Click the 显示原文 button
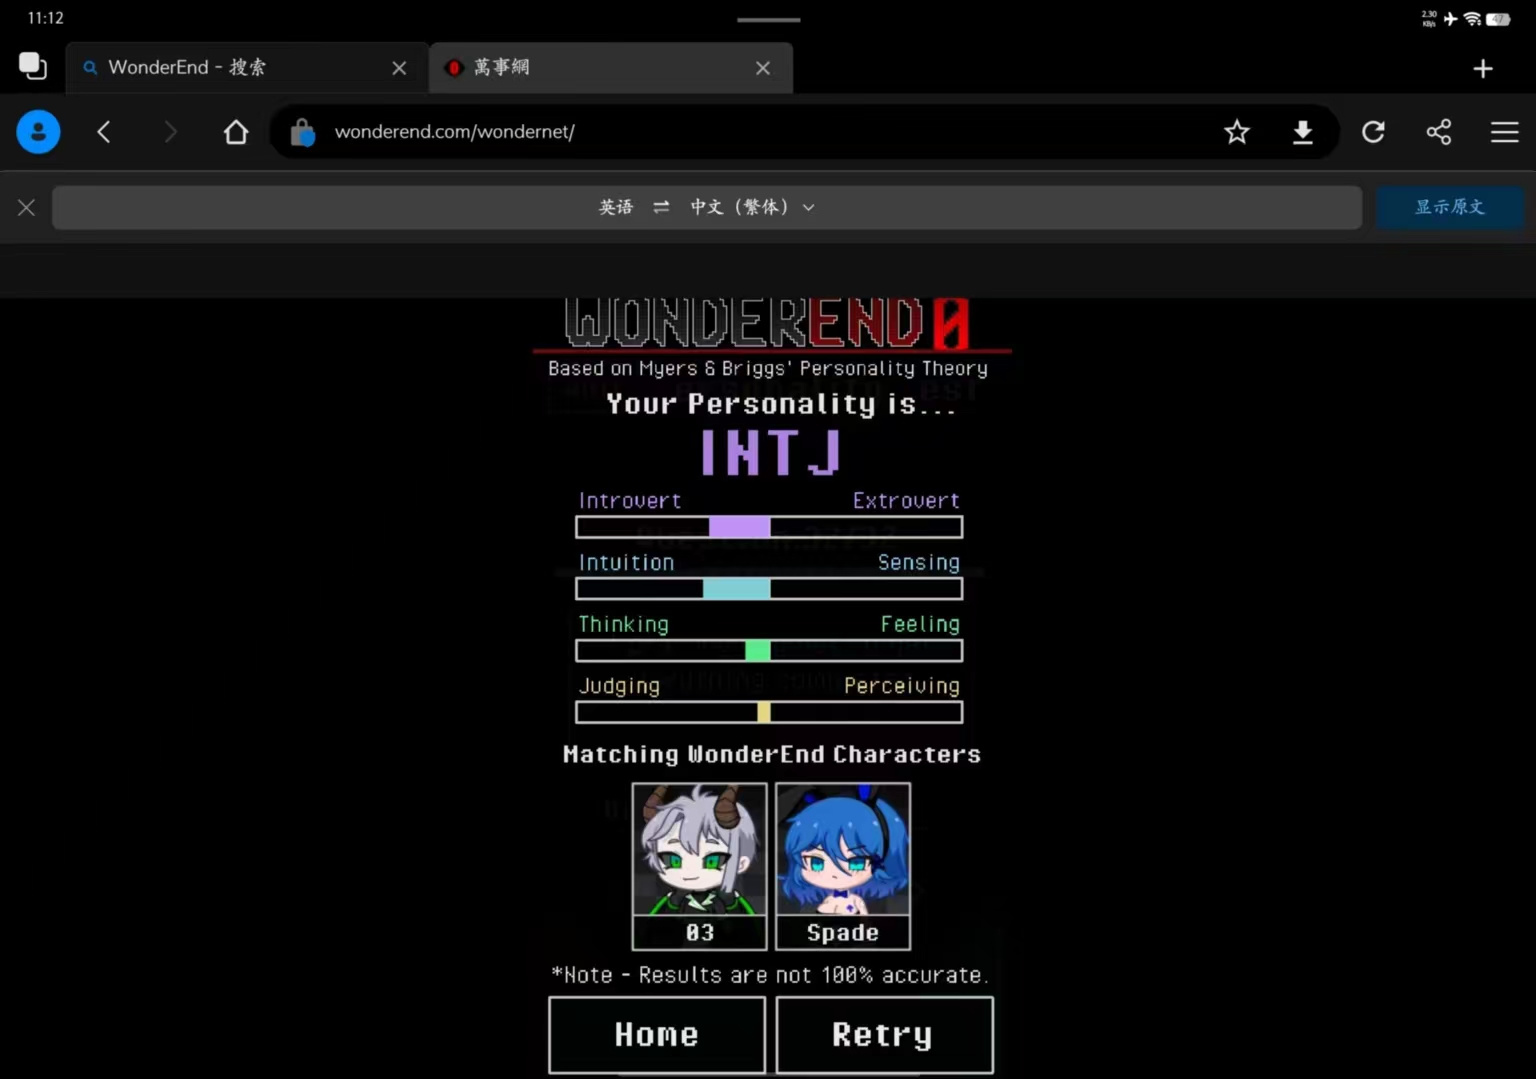 click(x=1449, y=207)
